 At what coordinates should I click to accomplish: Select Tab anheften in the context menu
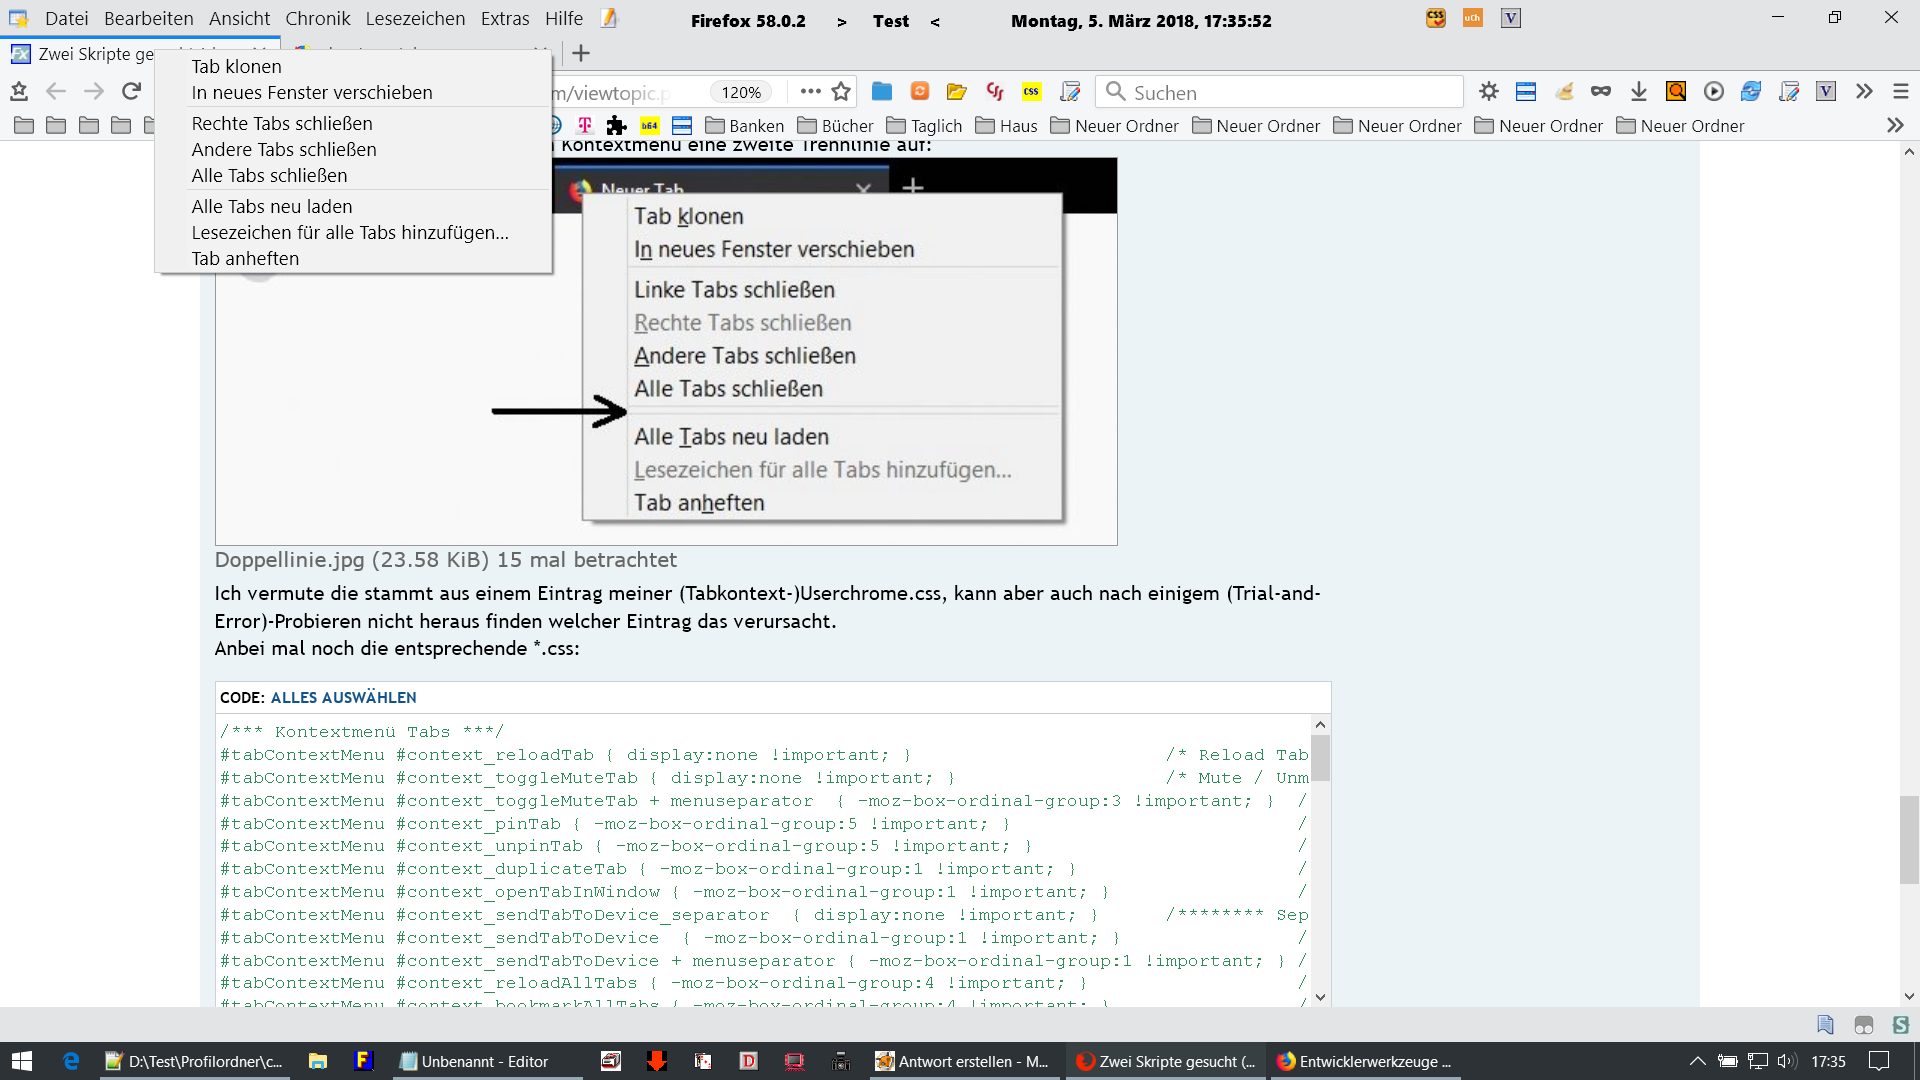(245, 259)
